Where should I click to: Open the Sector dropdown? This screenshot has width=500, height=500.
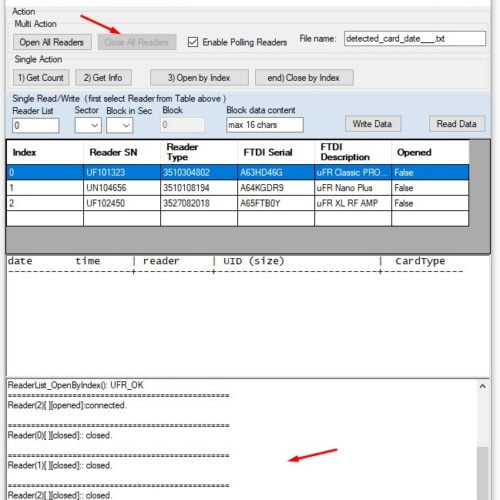(x=88, y=125)
